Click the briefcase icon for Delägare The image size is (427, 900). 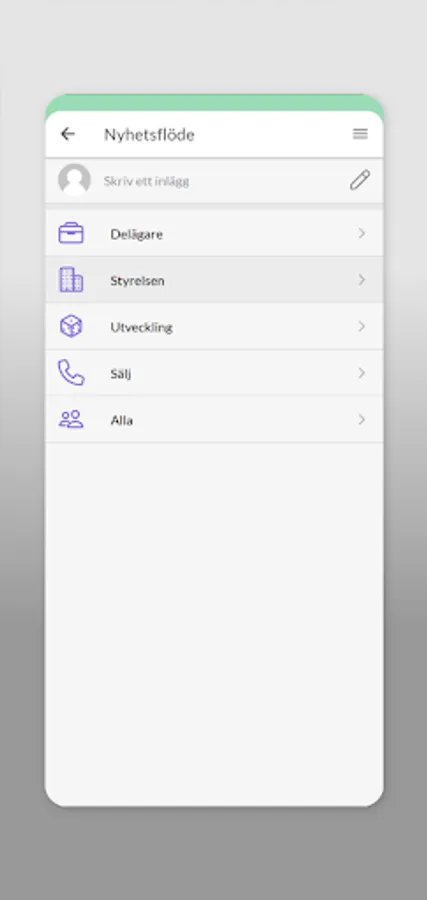tap(71, 233)
